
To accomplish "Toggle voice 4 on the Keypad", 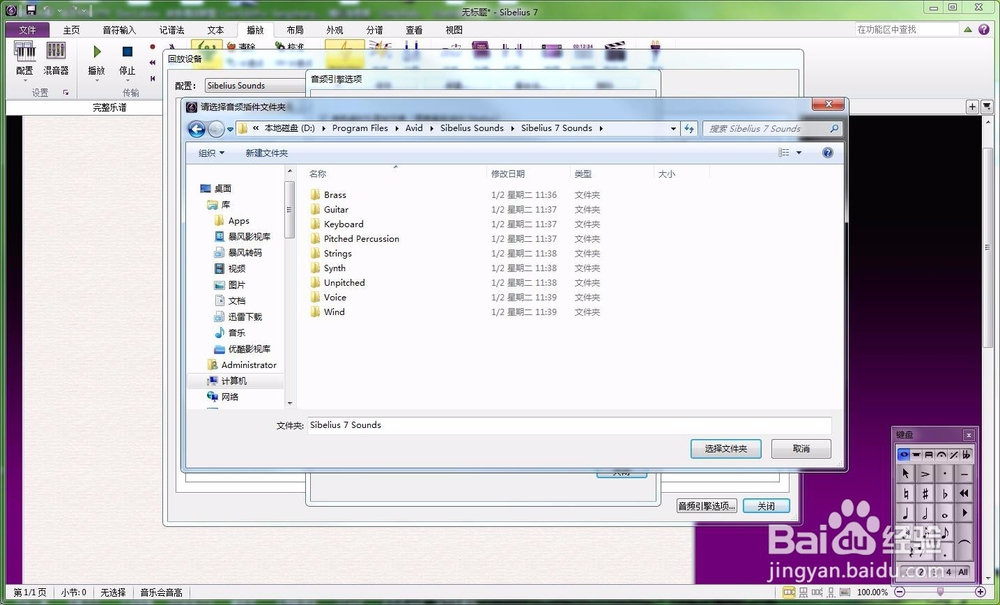I will (949, 572).
